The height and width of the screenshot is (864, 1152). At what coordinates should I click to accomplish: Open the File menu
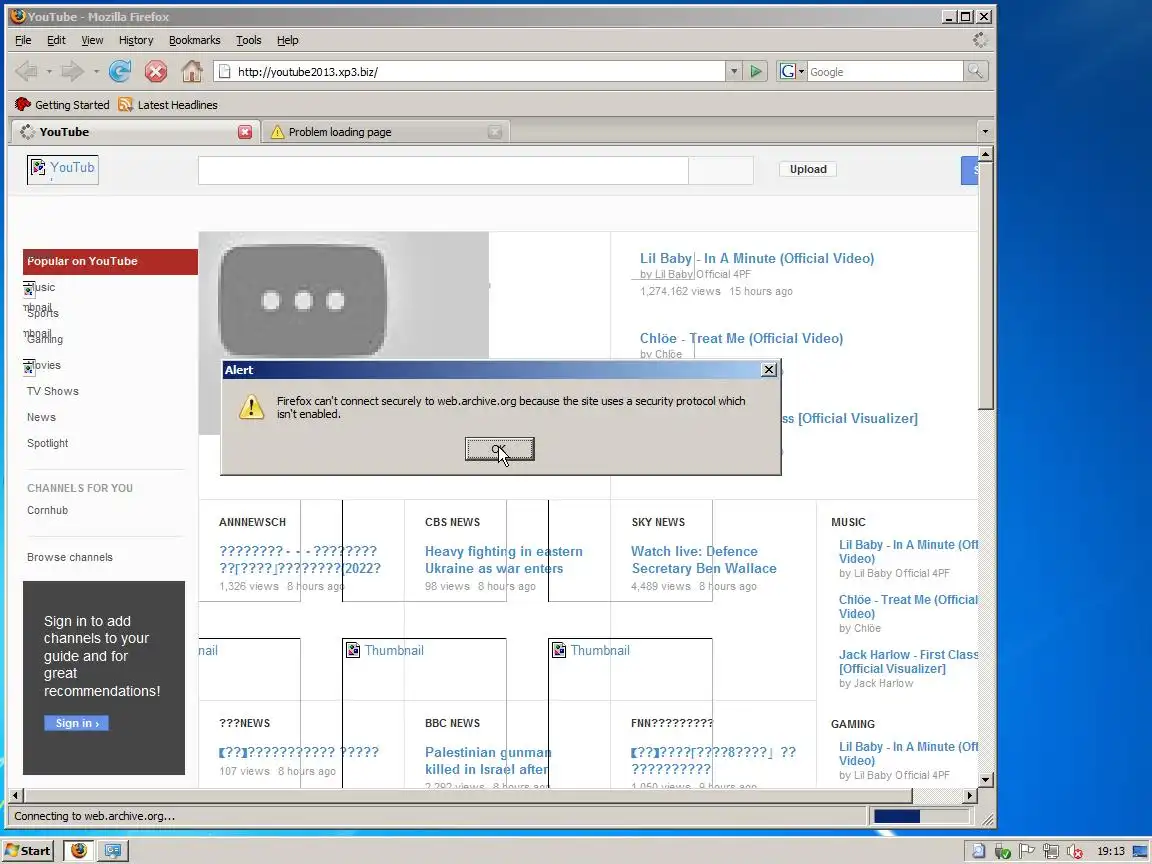pos(24,40)
